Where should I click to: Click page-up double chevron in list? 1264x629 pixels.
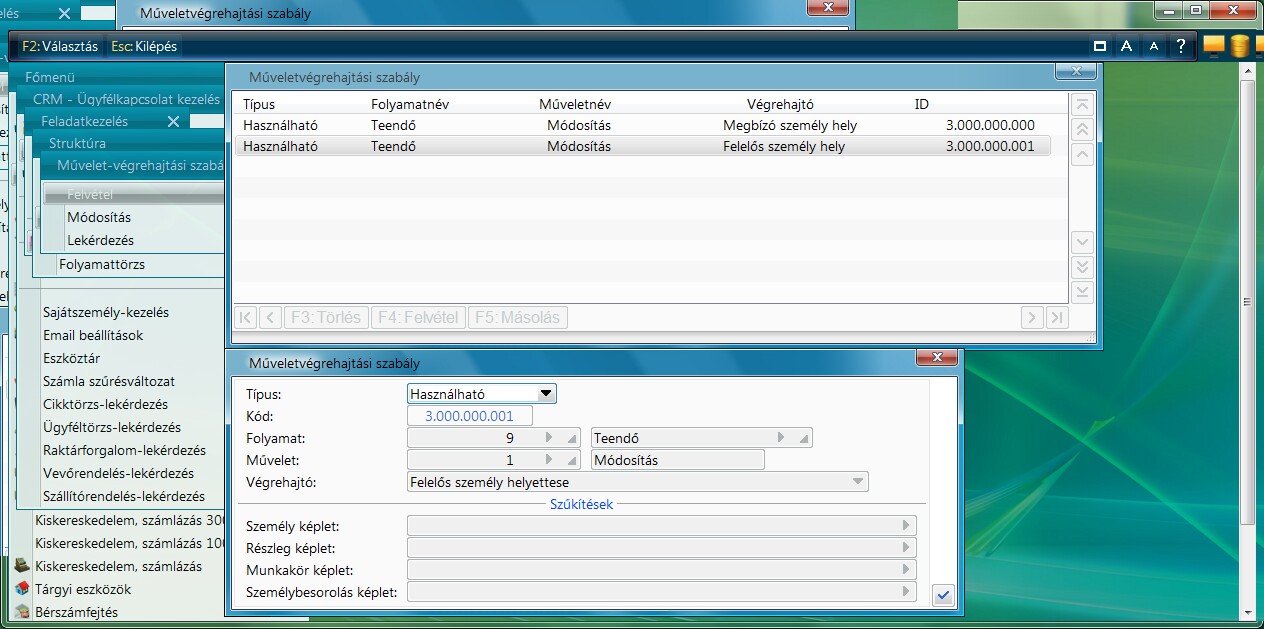(x=1081, y=130)
